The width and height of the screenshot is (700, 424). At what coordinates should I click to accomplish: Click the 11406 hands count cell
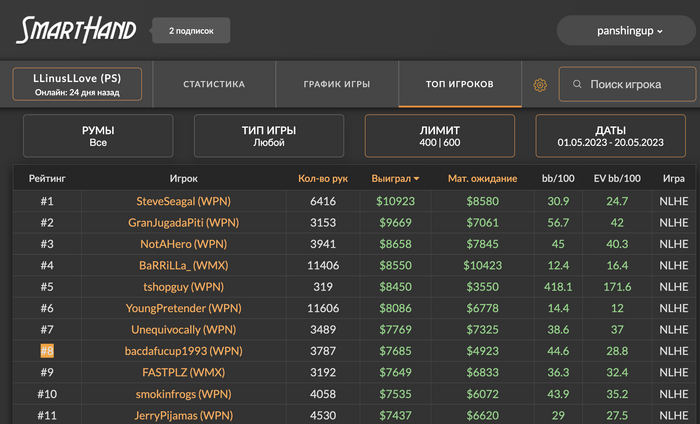[323, 266]
